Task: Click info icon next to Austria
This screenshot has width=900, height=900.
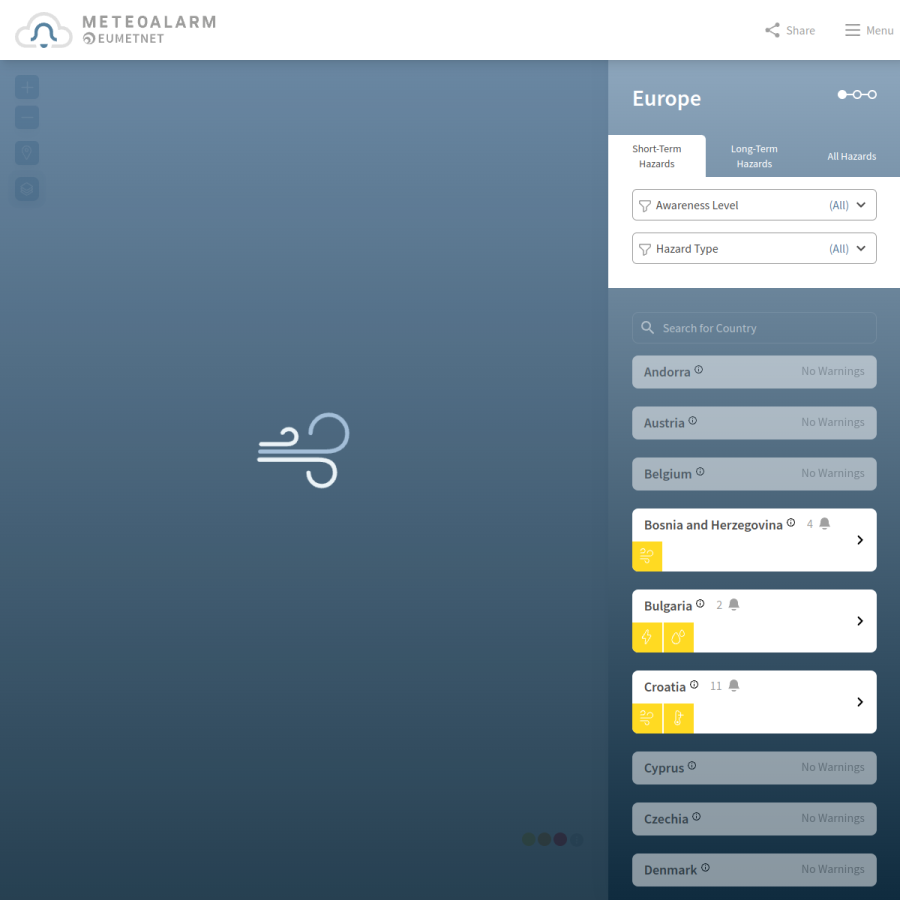Action: click(693, 421)
